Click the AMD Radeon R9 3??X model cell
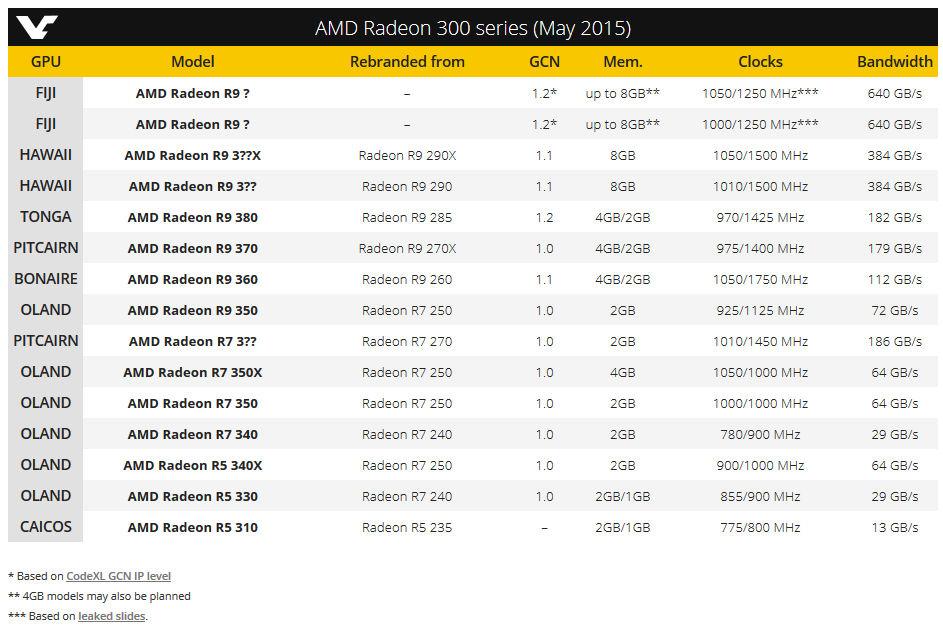 pyautogui.click(x=192, y=155)
